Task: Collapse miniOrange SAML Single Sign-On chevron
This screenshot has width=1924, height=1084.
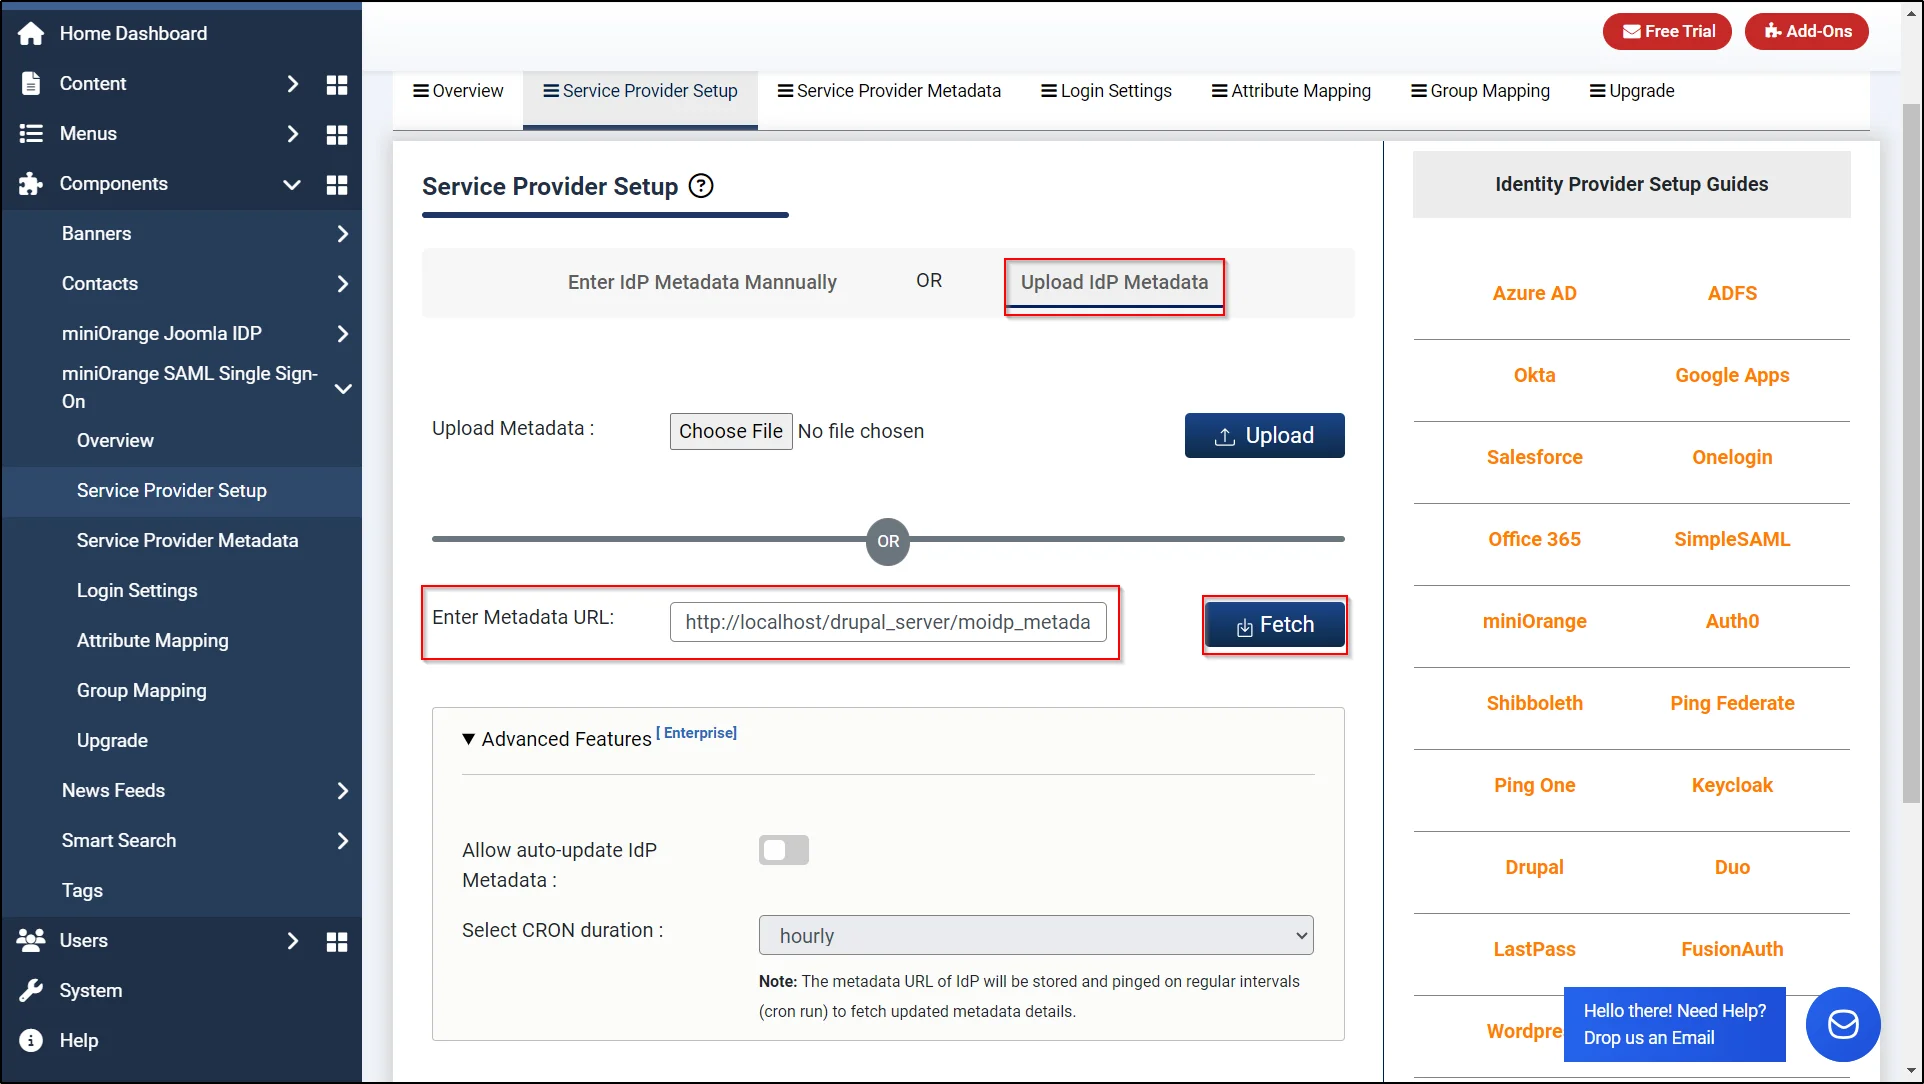Action: pos(343,388)
